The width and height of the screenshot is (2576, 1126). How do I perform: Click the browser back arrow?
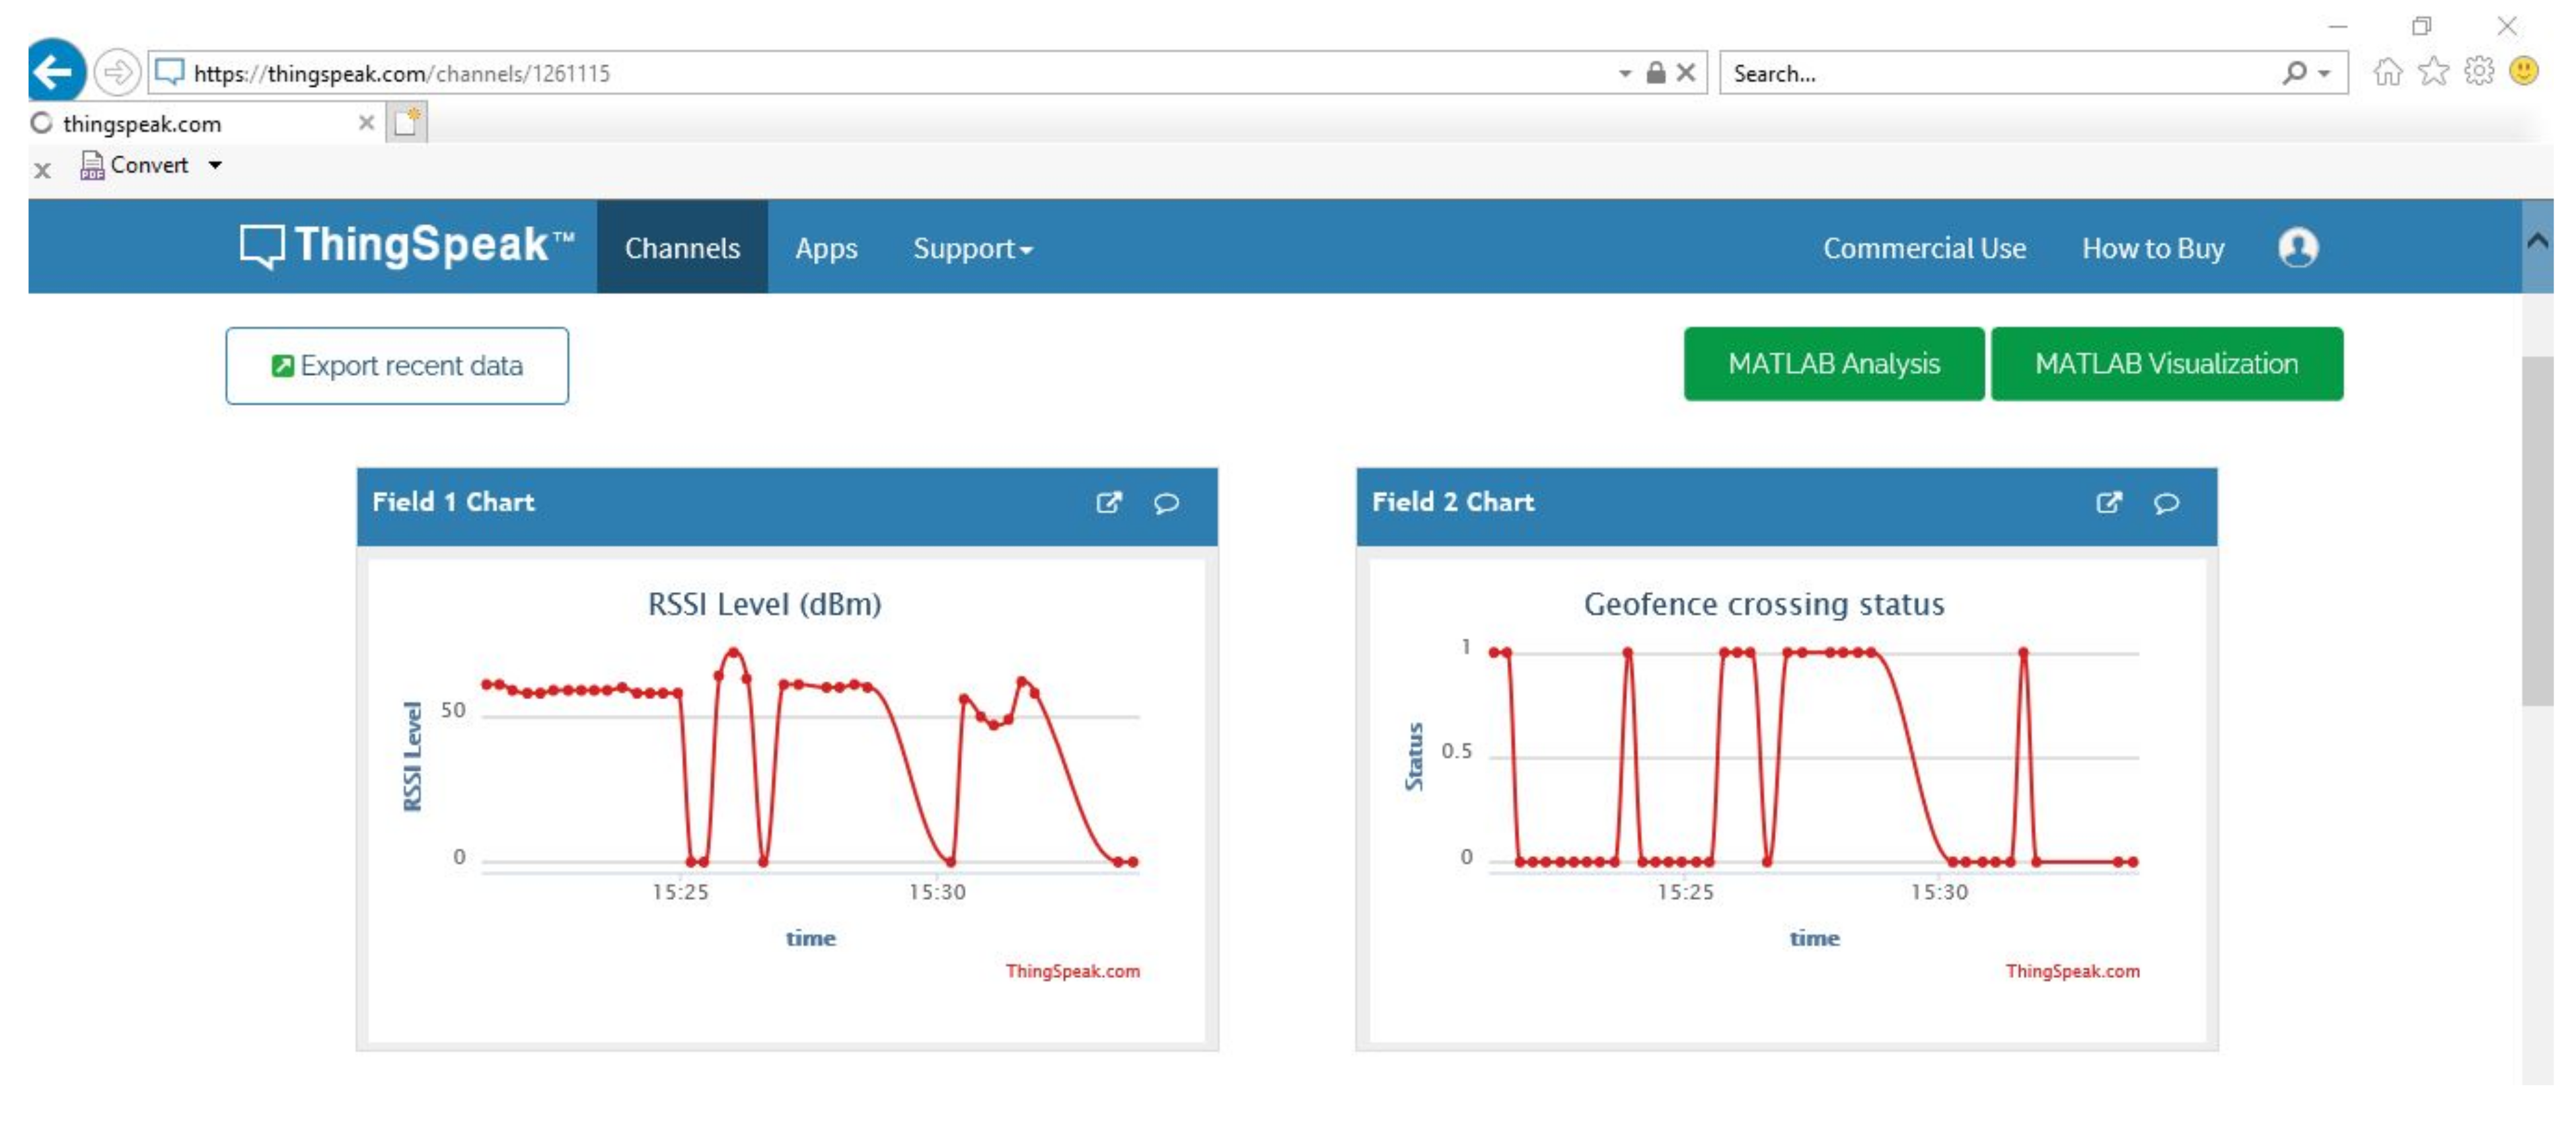pos(55,72)
